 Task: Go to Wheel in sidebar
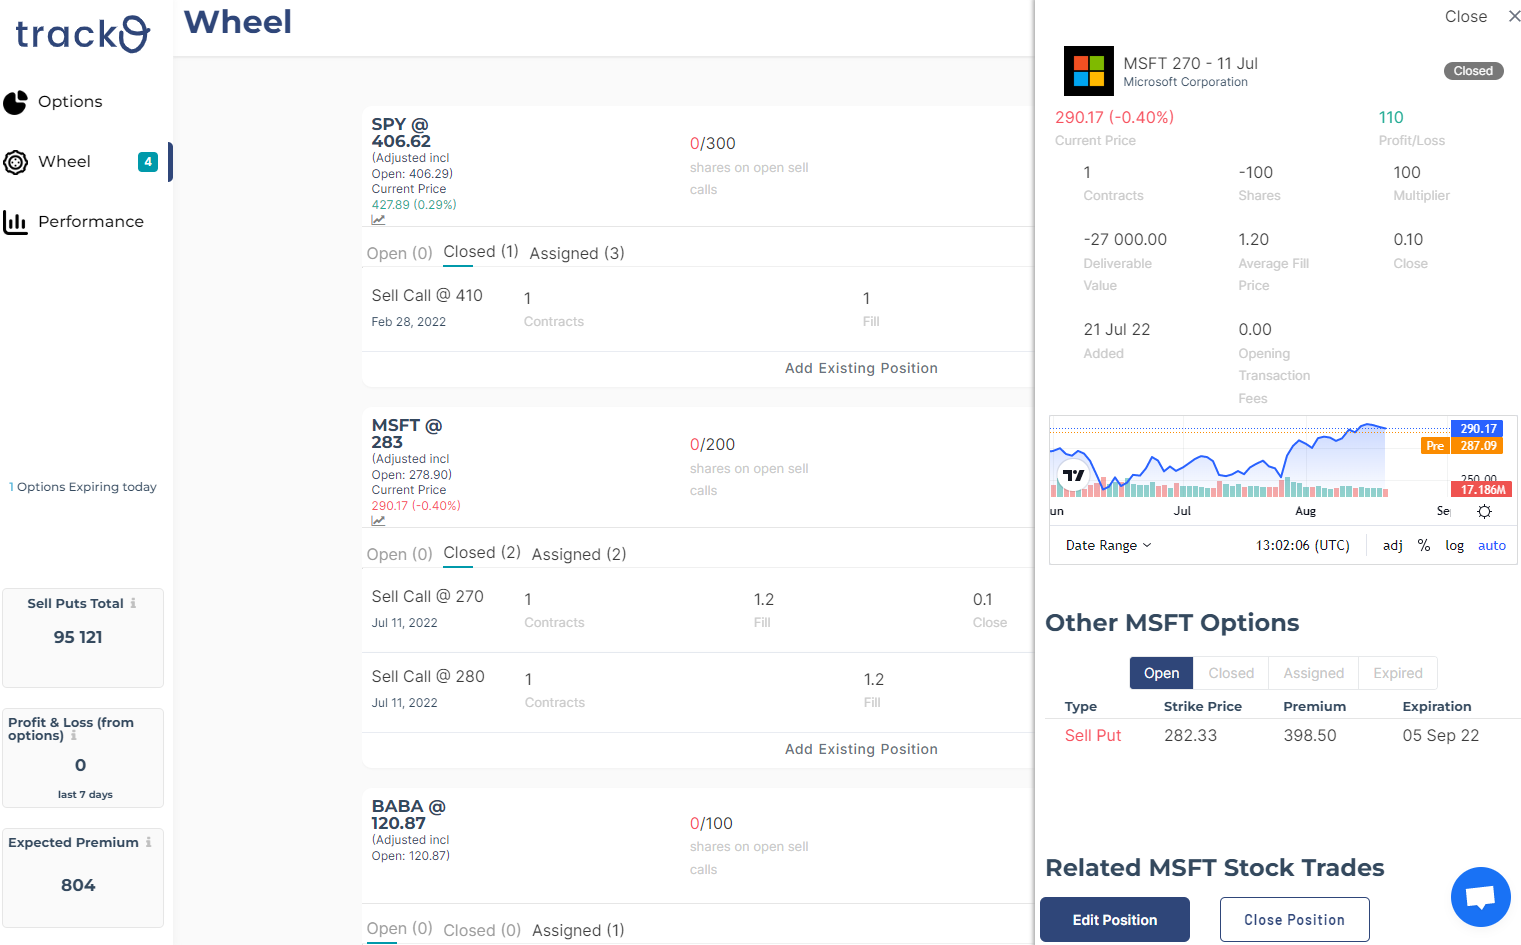tap(64, 162)
